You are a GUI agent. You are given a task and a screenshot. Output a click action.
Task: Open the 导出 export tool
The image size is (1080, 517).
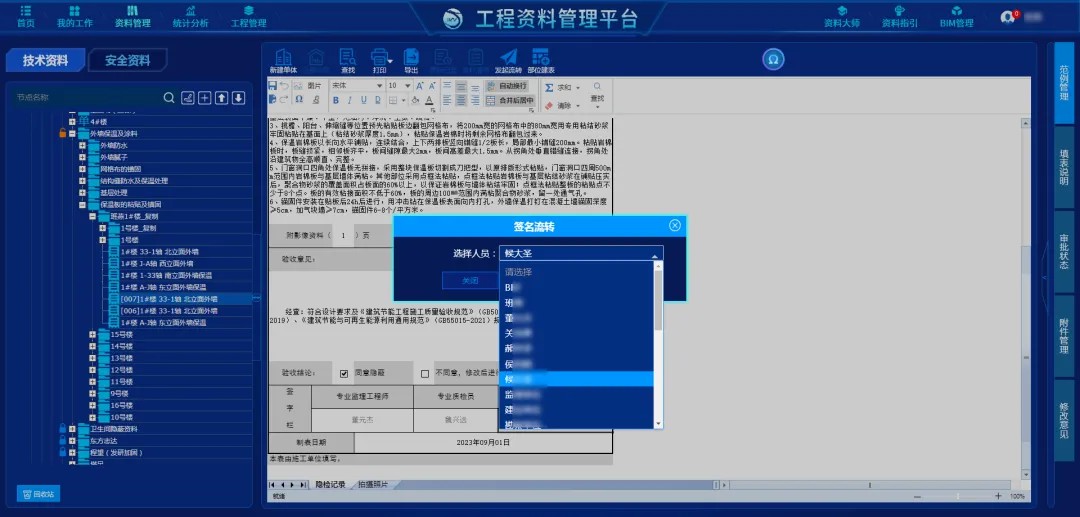click(x=411, y=57)
